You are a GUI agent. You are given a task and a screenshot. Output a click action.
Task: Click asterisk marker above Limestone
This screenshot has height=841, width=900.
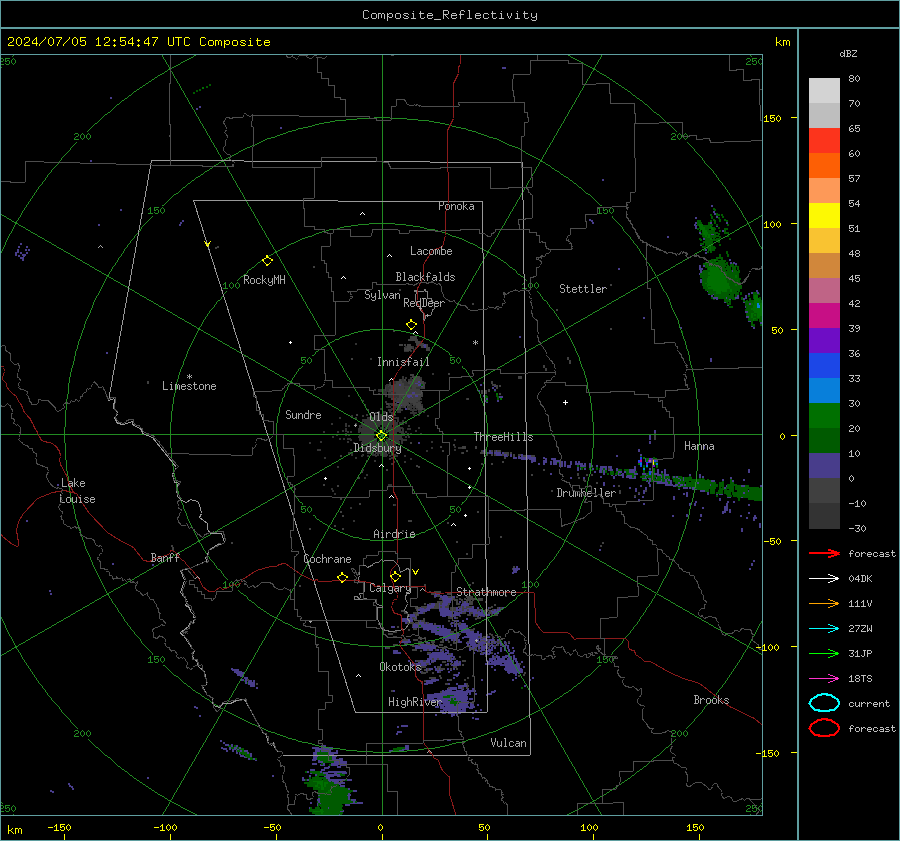click(x=189, y=377)
